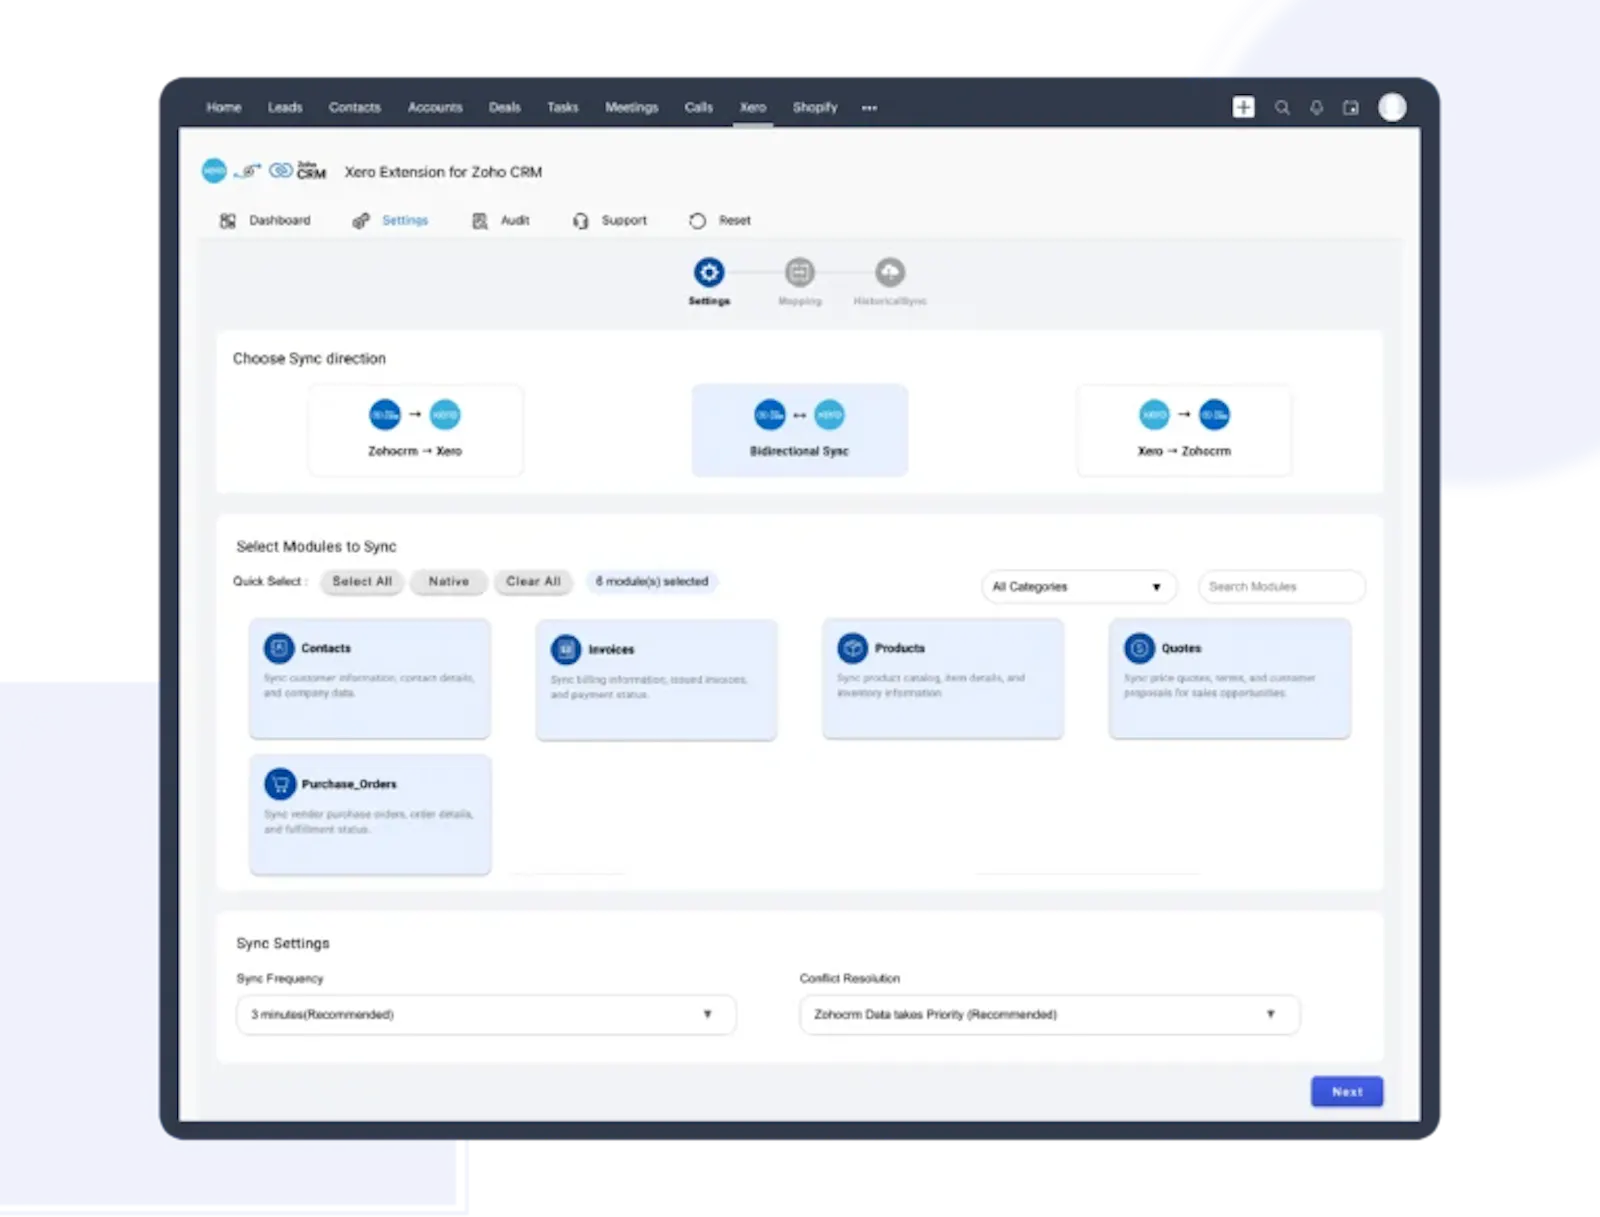Open the Accounts tab

pos(435,107)
